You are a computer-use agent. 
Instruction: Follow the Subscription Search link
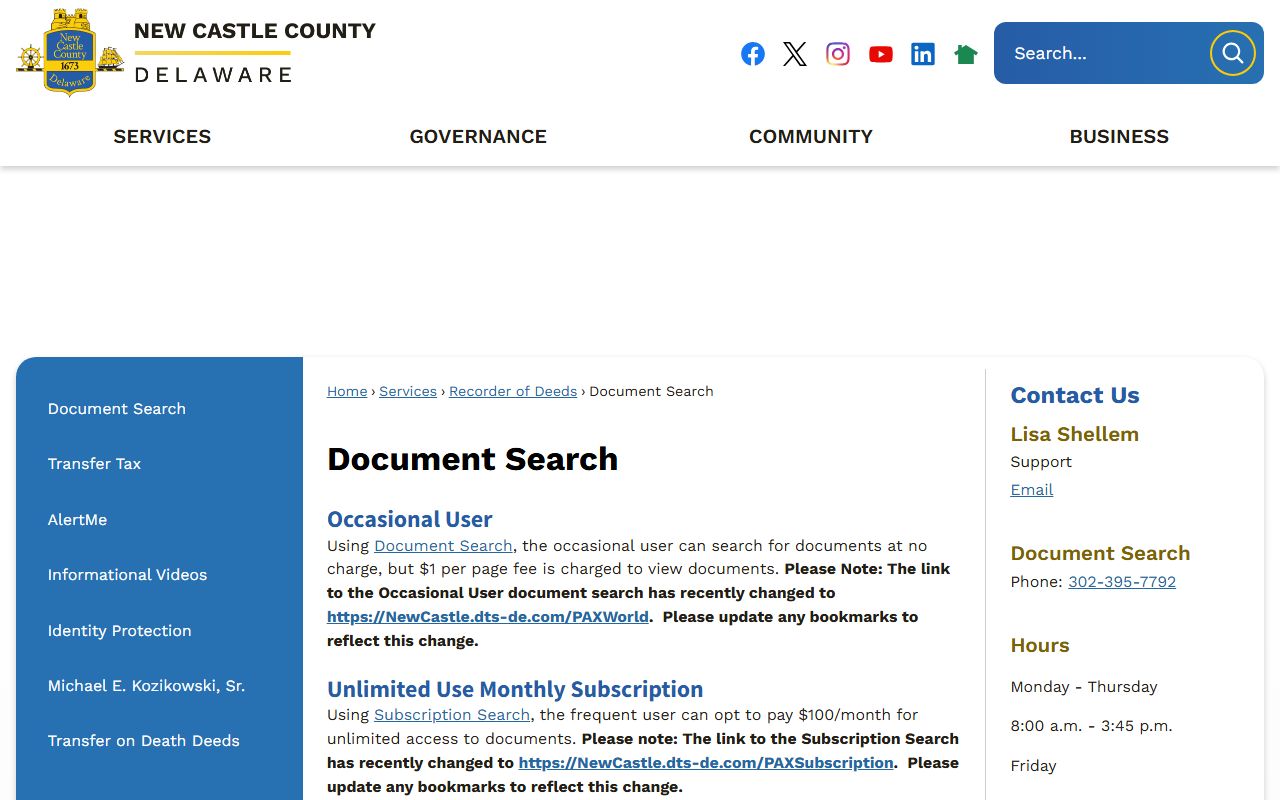[452, 715]
